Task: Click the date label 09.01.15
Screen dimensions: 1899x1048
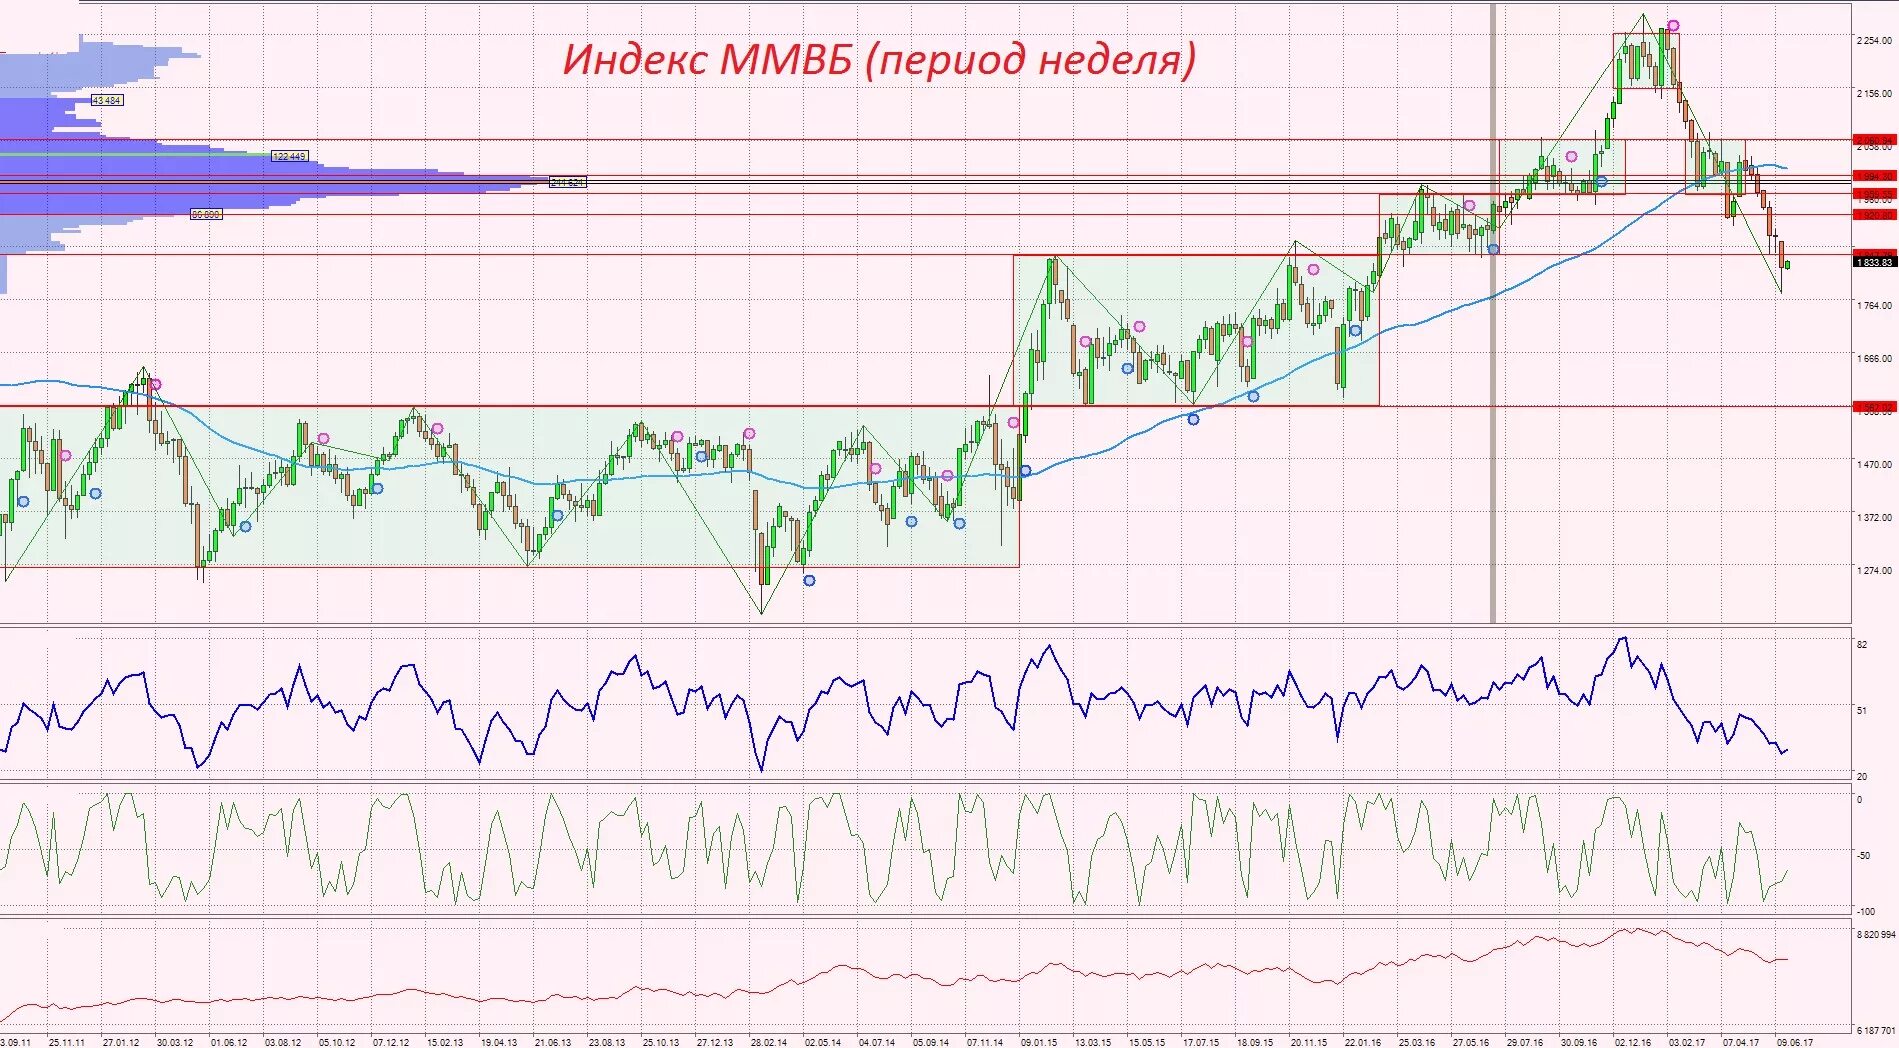Action: click(x=1039, y=1042)
